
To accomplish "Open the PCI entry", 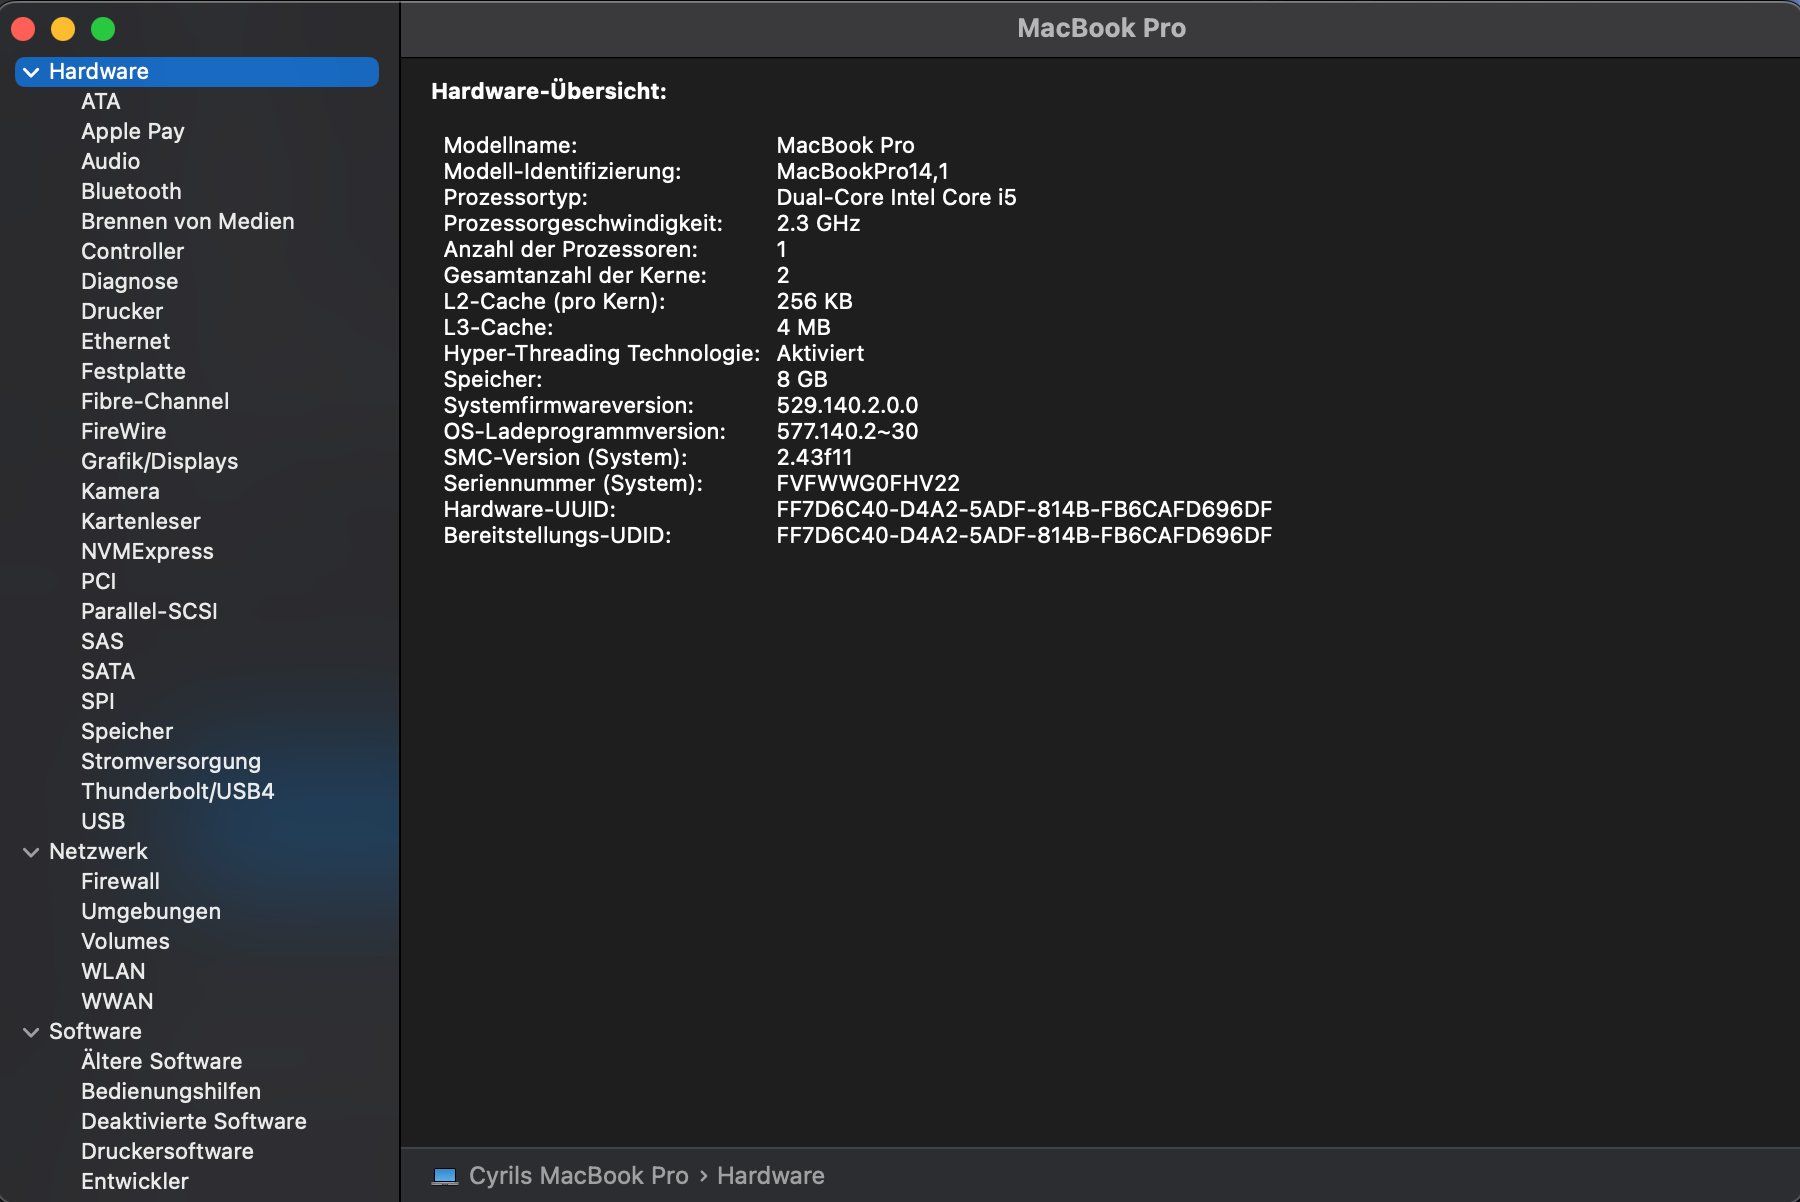I will [99, 582].
